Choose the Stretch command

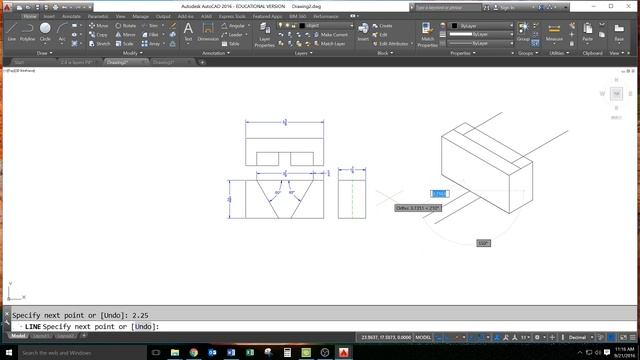point(100,44)
